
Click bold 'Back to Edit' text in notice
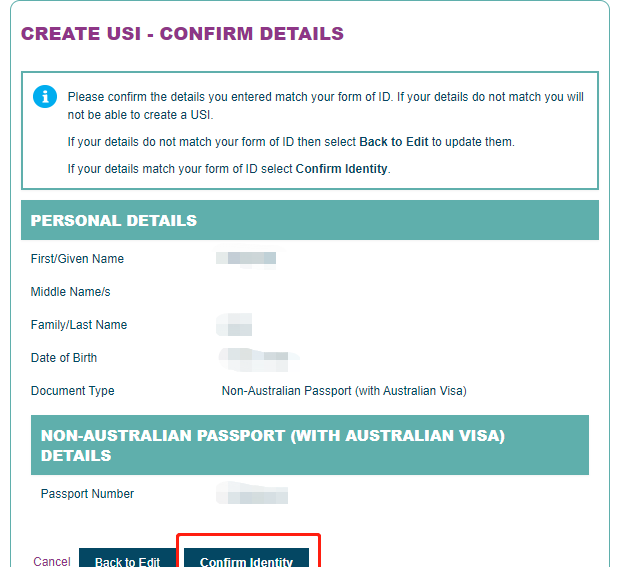[394, 142]
